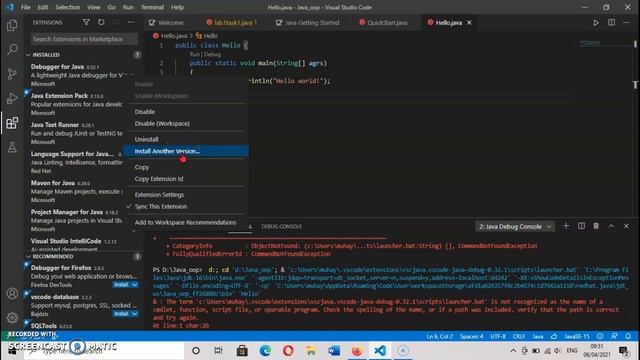This screenshot has height=360, width=640.
Task: Click the feedback icon in status bar
Action: point(614,336)
